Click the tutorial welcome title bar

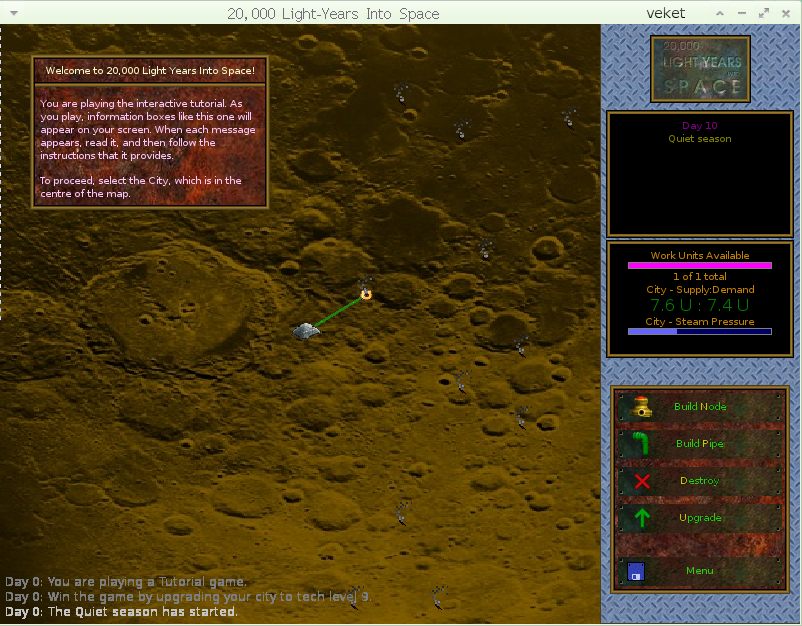coord(150,71)
